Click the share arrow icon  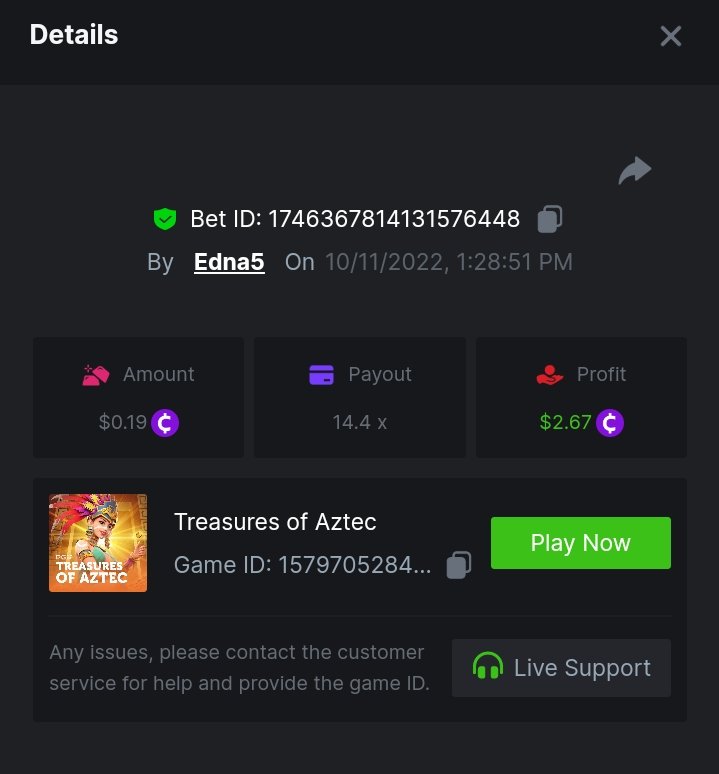click(x=635, y=171)
